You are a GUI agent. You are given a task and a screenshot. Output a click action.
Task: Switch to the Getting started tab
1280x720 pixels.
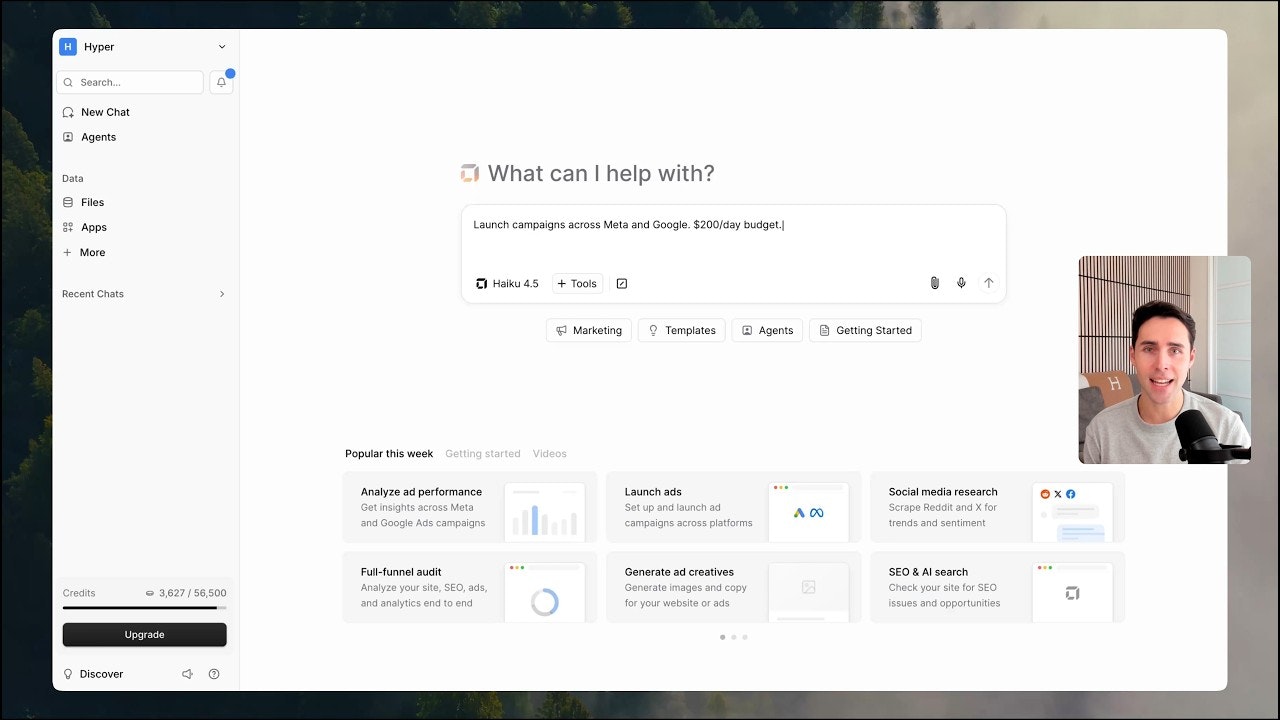coord(483,454)
